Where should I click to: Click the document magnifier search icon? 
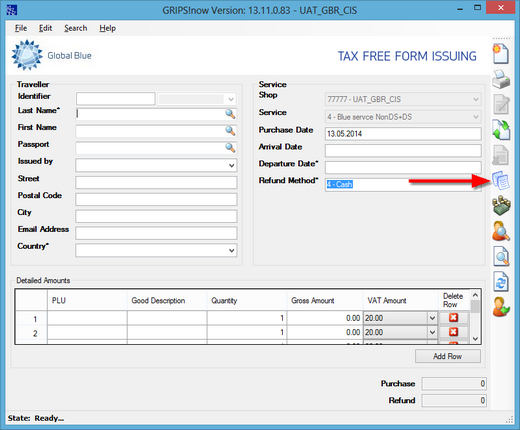(x=501, y=256)
